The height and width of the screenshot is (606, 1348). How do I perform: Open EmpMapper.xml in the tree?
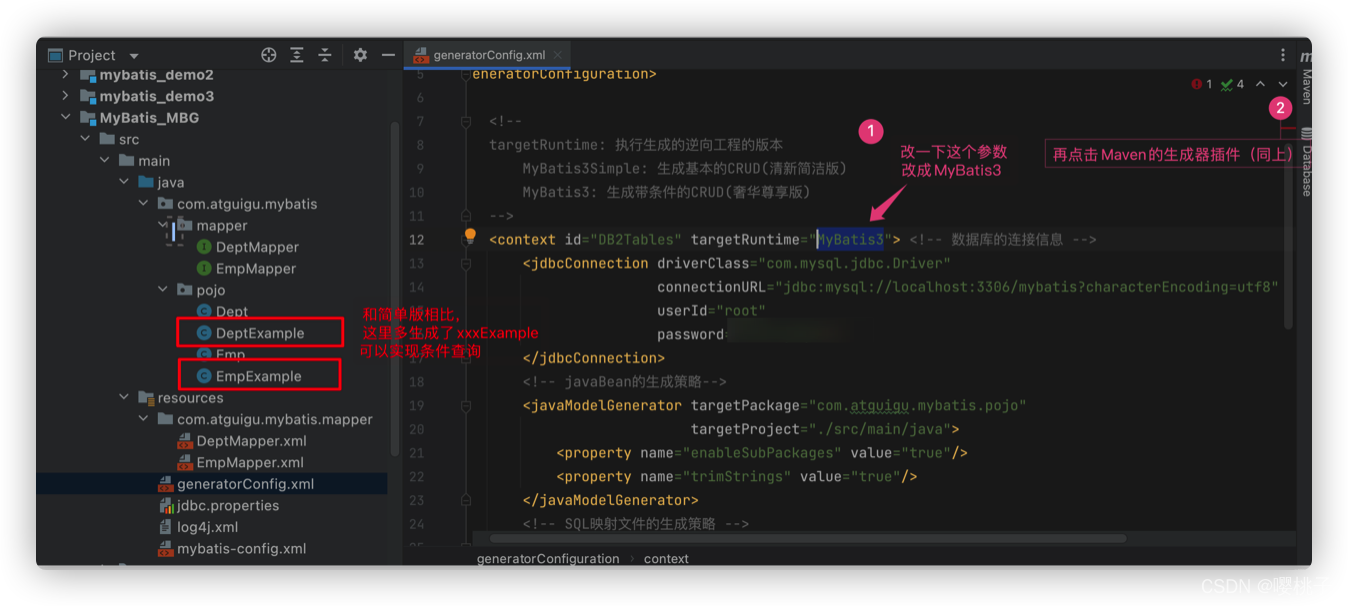[241, 462]
